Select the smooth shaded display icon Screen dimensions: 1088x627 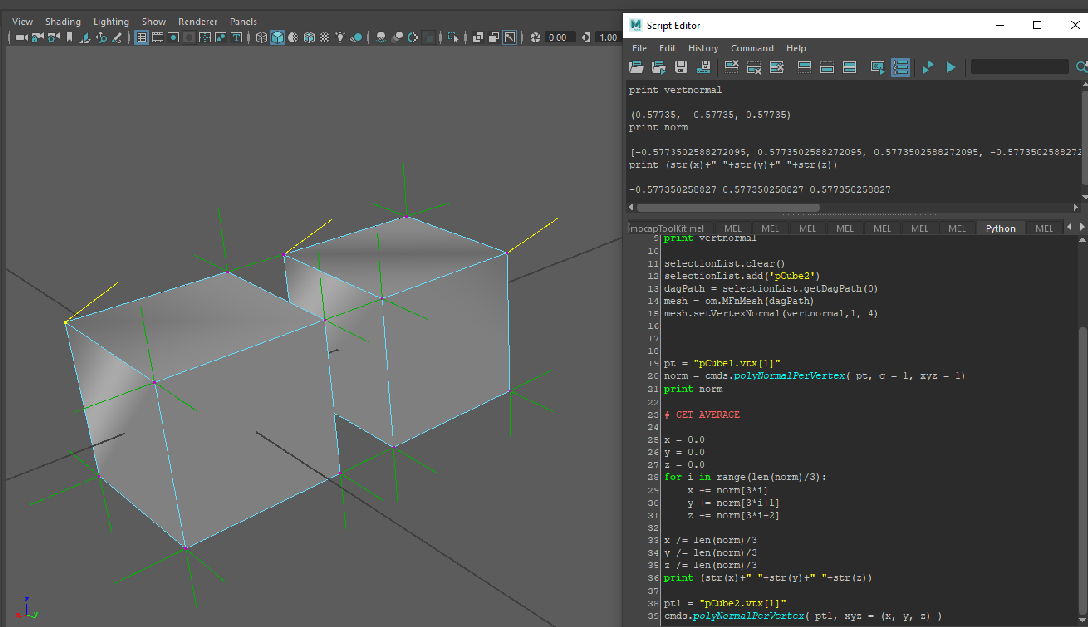point(277,38)
